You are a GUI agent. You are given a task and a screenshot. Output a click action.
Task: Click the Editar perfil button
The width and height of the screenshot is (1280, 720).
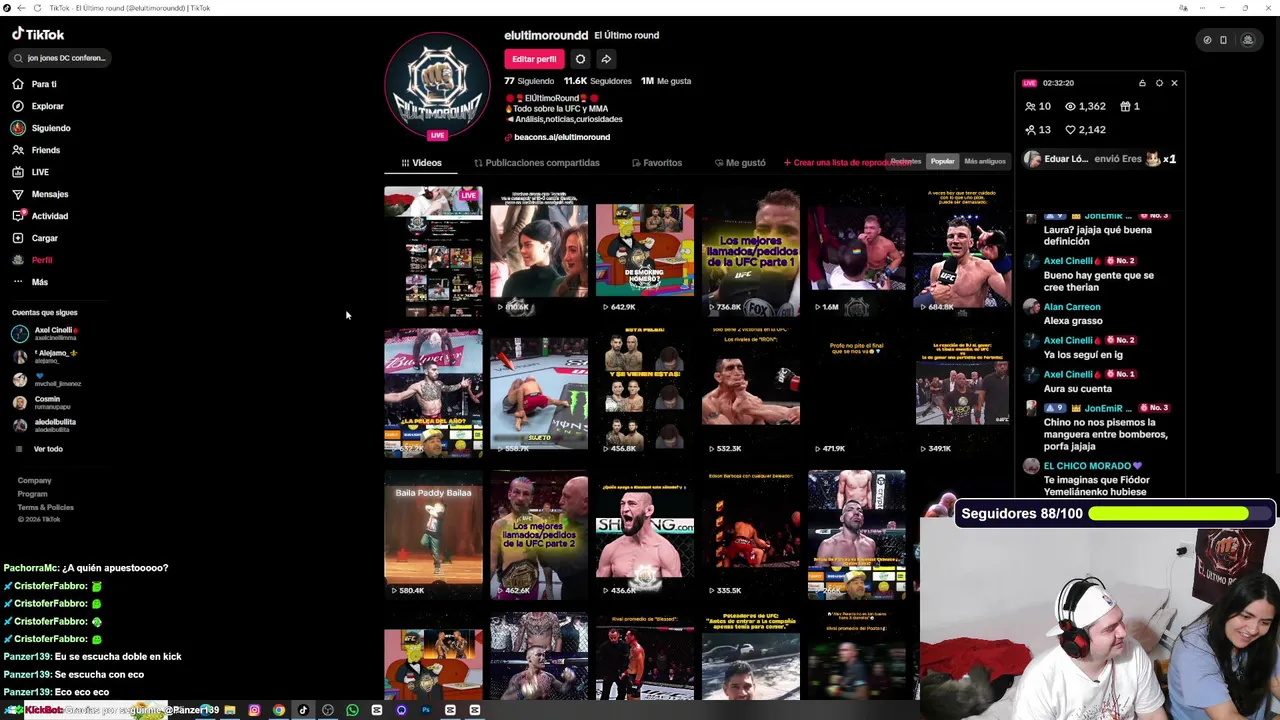(x=534, y=59)
